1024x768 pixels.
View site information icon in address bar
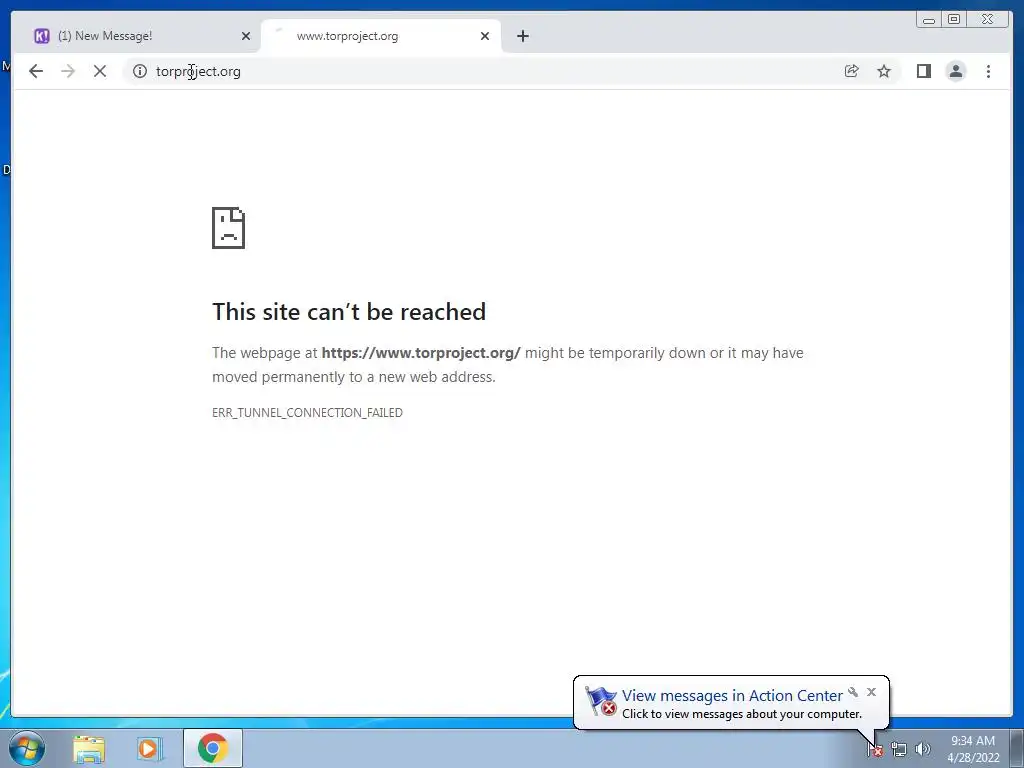(140, 71)
